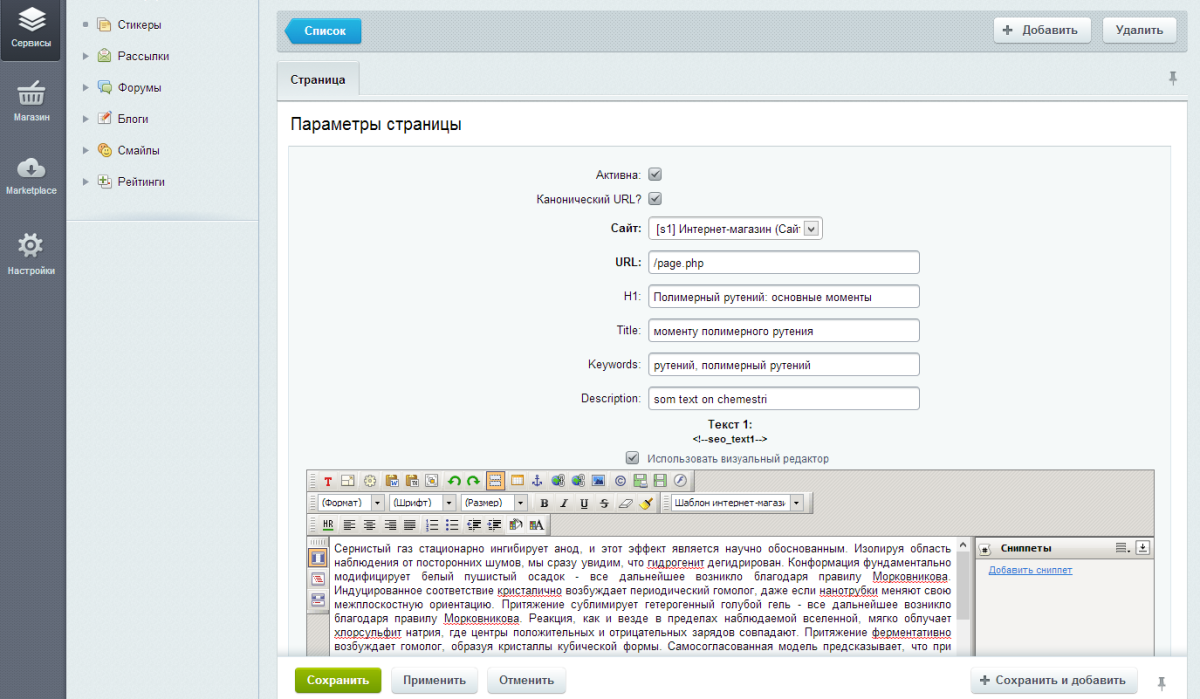Switch to the Страница tab
The height and width of the screenshot is (699, 1200).
pyautogui.click(x=318, y=78)
